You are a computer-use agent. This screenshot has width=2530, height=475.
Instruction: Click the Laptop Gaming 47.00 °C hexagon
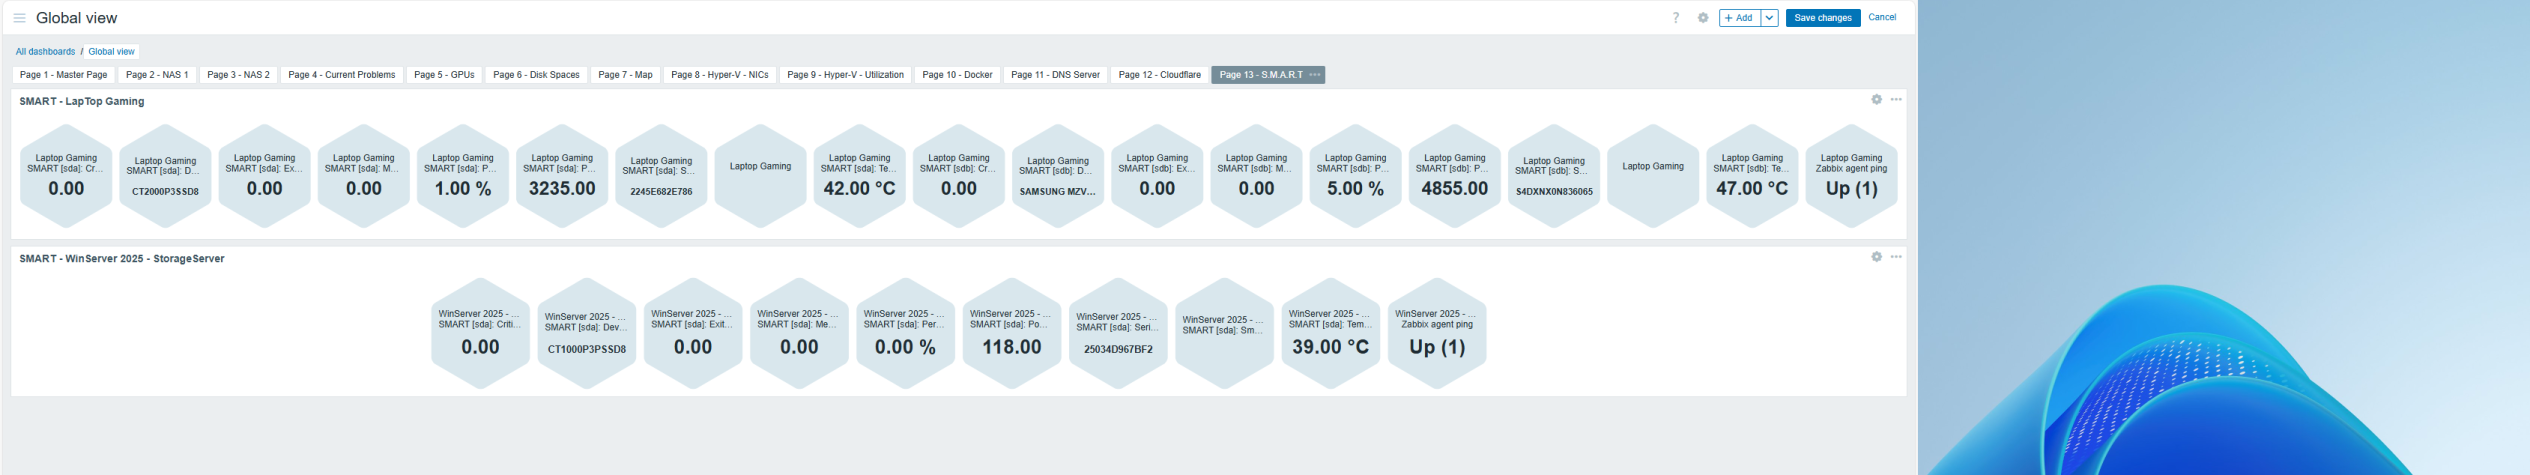(x=1752, y=176)
